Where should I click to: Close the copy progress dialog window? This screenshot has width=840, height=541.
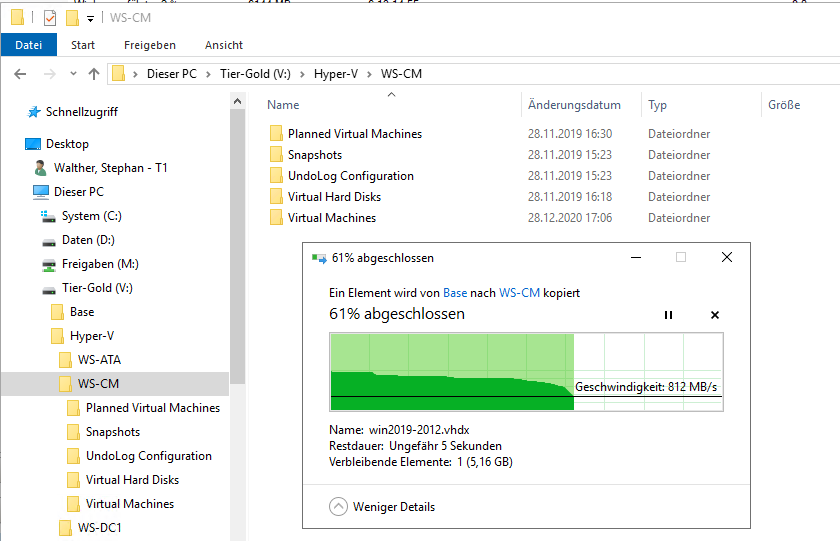(x=726, y=258)
